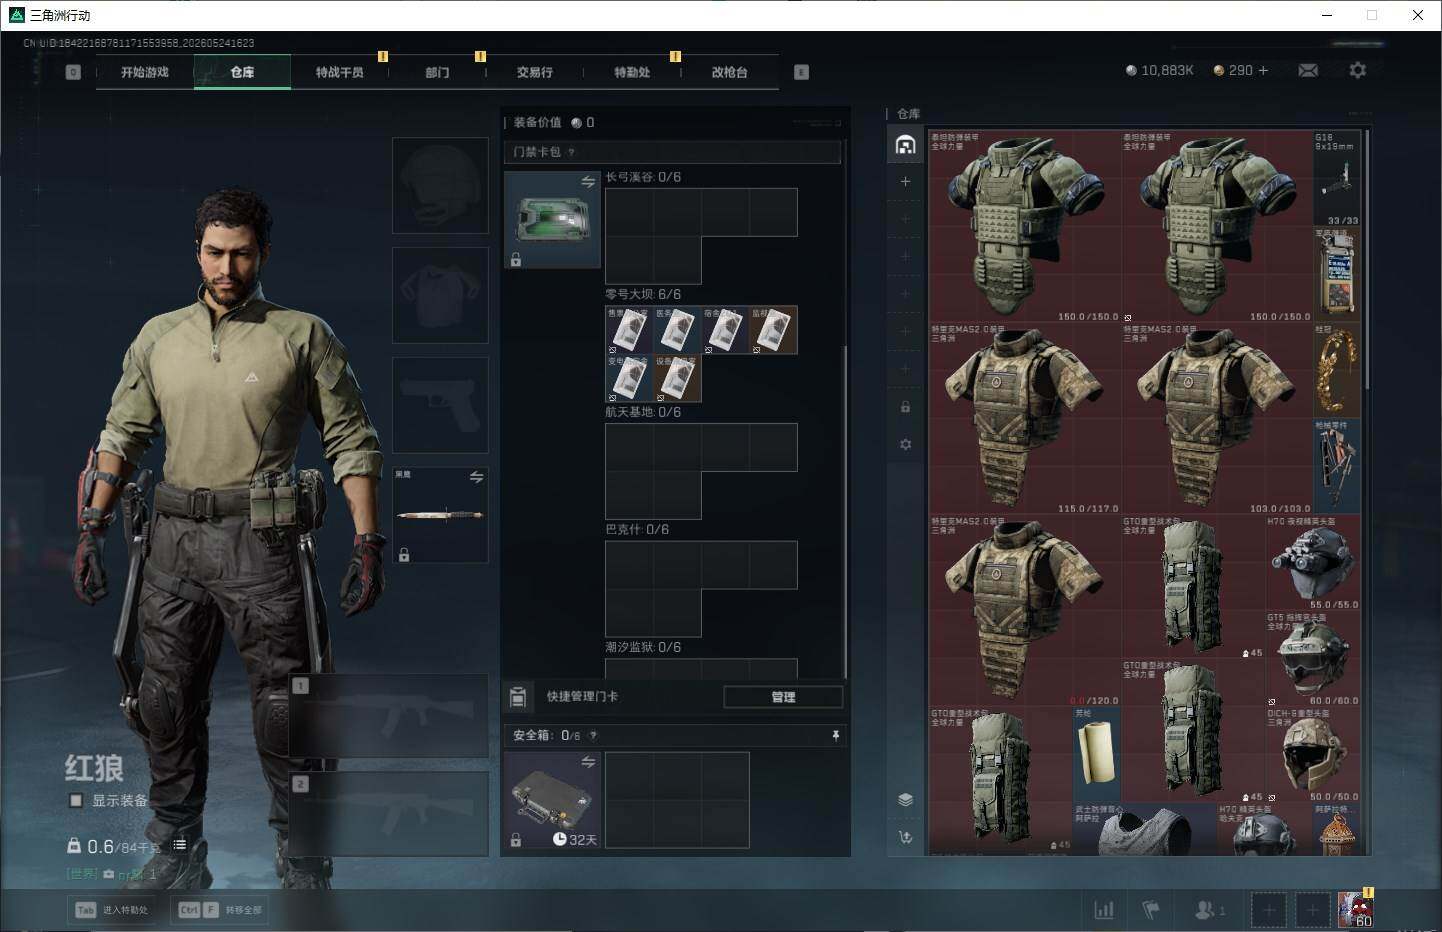Select the paper roll item in the stash

(1097, 755)
